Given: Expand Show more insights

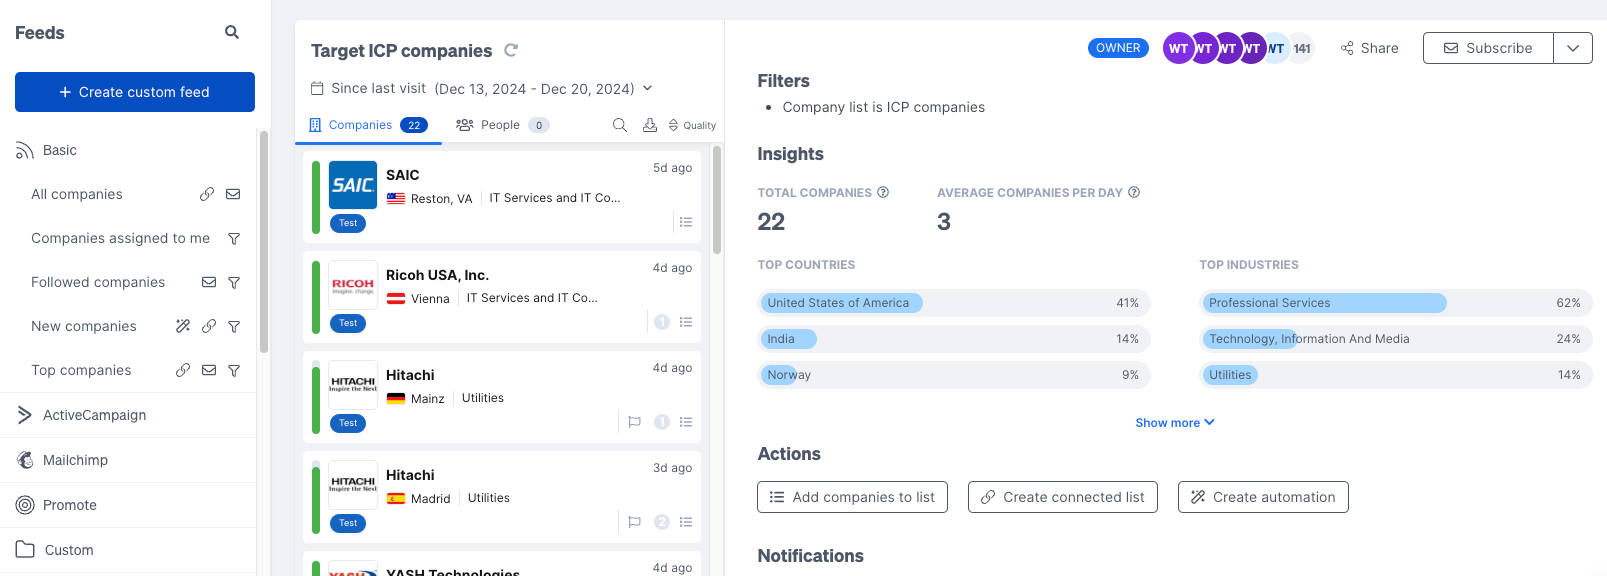Looking at the screenshot, I should [x=1175, y=423].
